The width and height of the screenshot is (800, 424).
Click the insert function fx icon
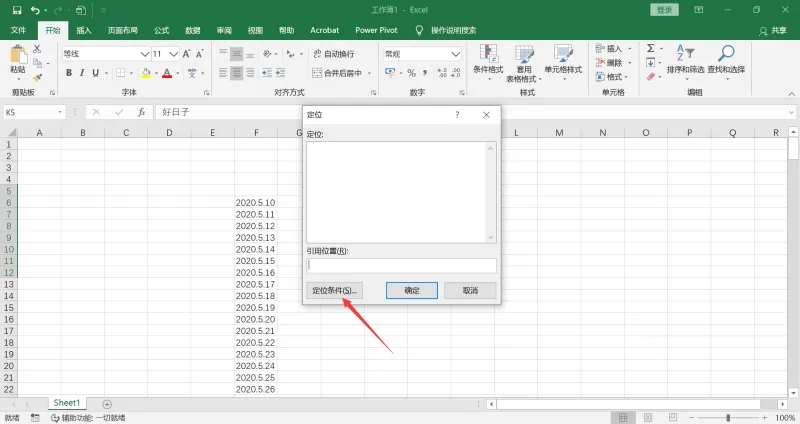click(x=141, y=112)
